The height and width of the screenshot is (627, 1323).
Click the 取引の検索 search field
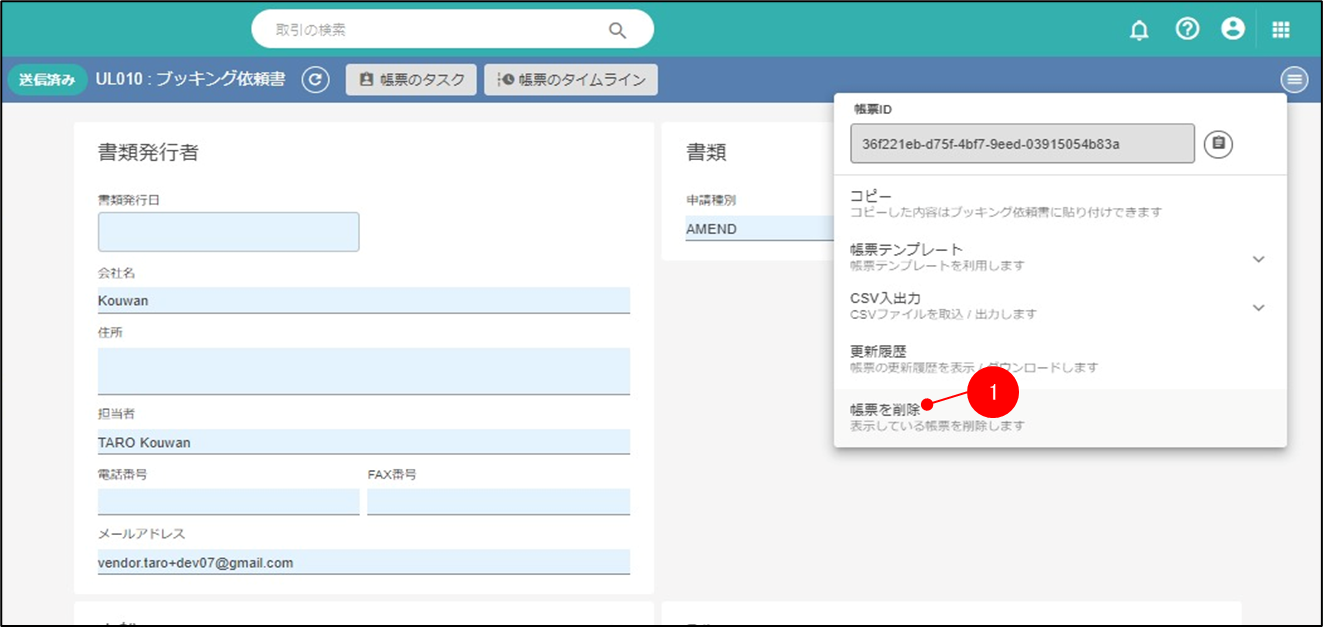(430, 30)
